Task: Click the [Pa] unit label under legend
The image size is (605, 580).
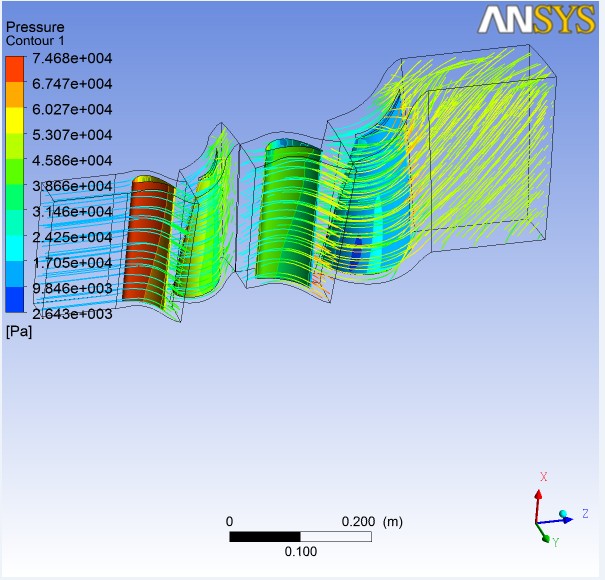Action: pyautogui.click(x=19, y=331)
